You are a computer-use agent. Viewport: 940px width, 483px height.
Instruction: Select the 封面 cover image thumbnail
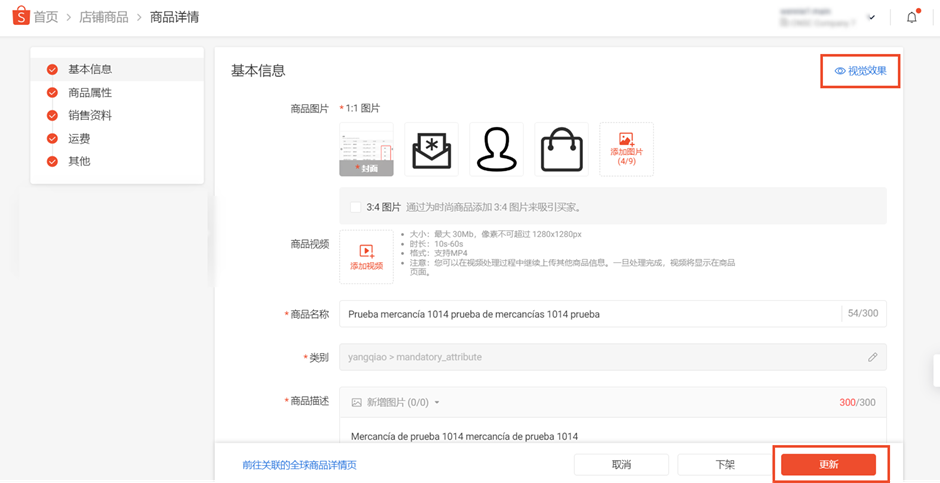point(366,149)
